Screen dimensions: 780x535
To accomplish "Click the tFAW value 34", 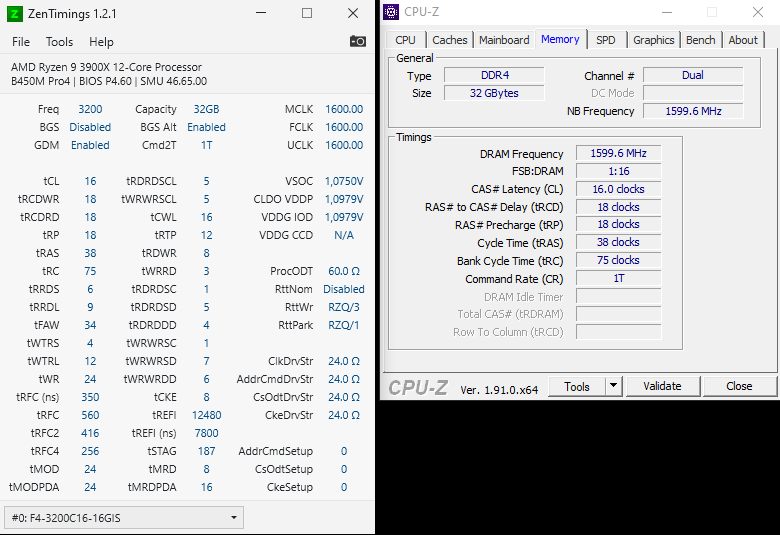I will 90,325.
